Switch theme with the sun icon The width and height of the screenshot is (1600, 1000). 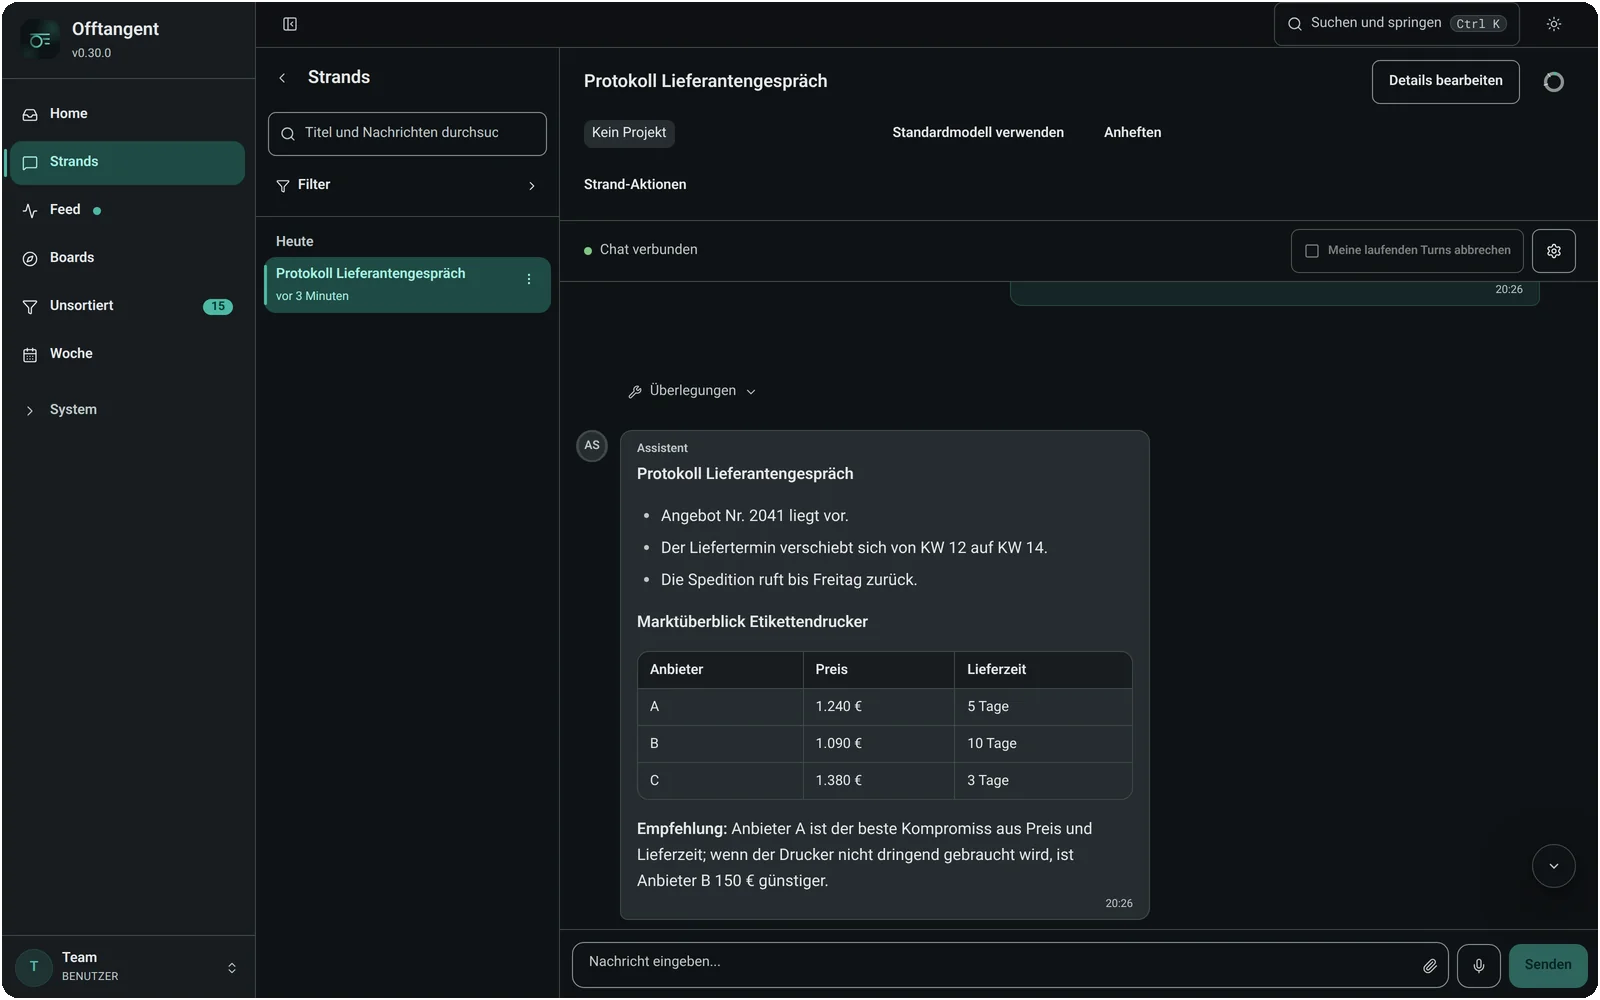click(1554, 24)
